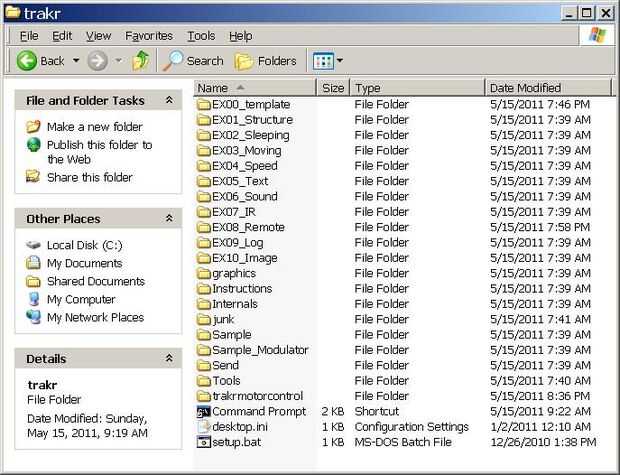Open the Tools menu
620x475 pixels.
point(201,36)
